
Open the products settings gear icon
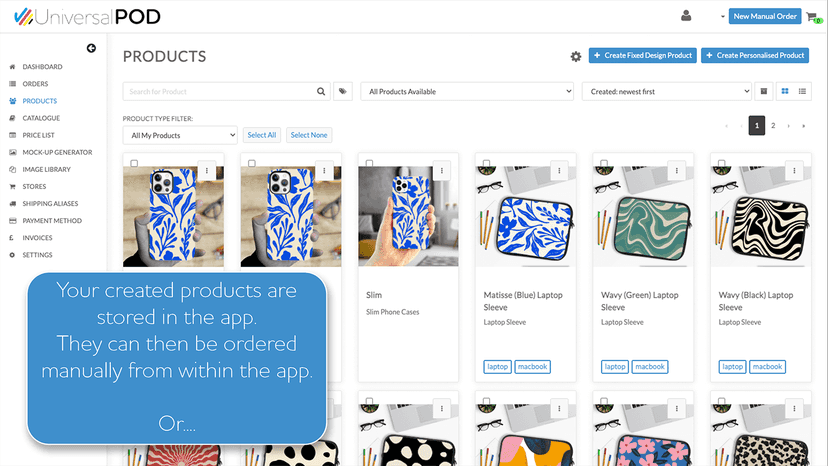576,56
